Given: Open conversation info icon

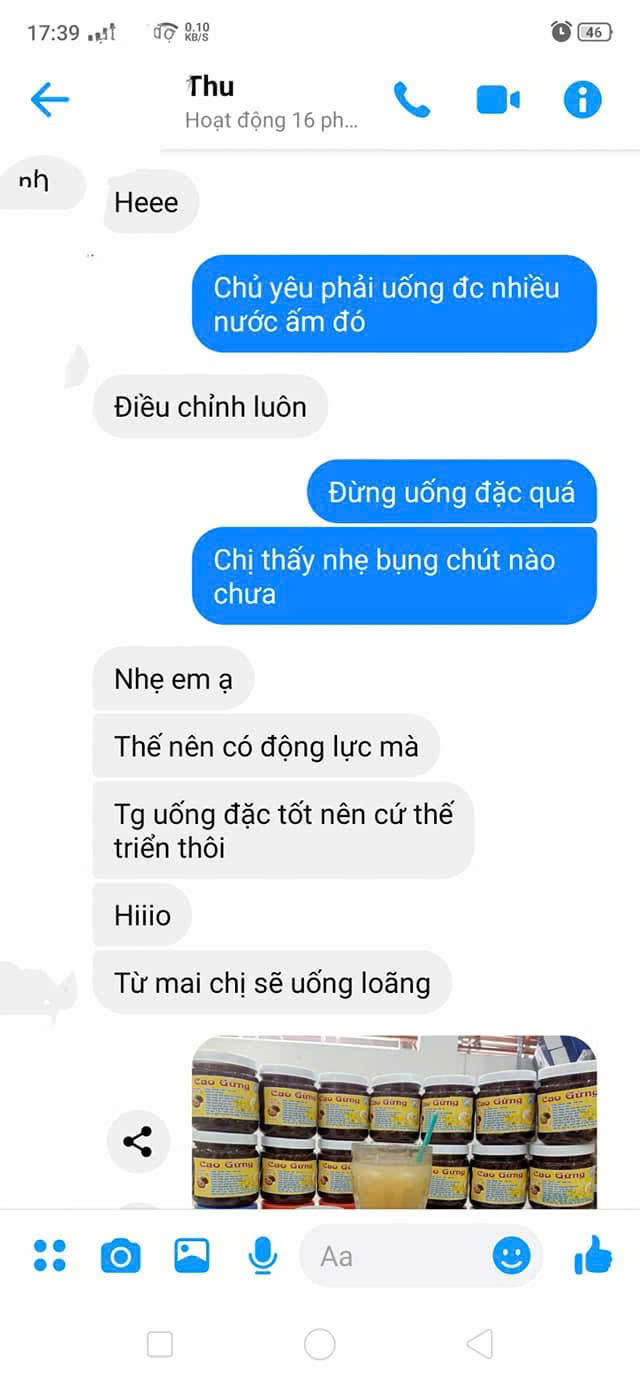Looking at the screenshot, I should (x=583, y=100).
